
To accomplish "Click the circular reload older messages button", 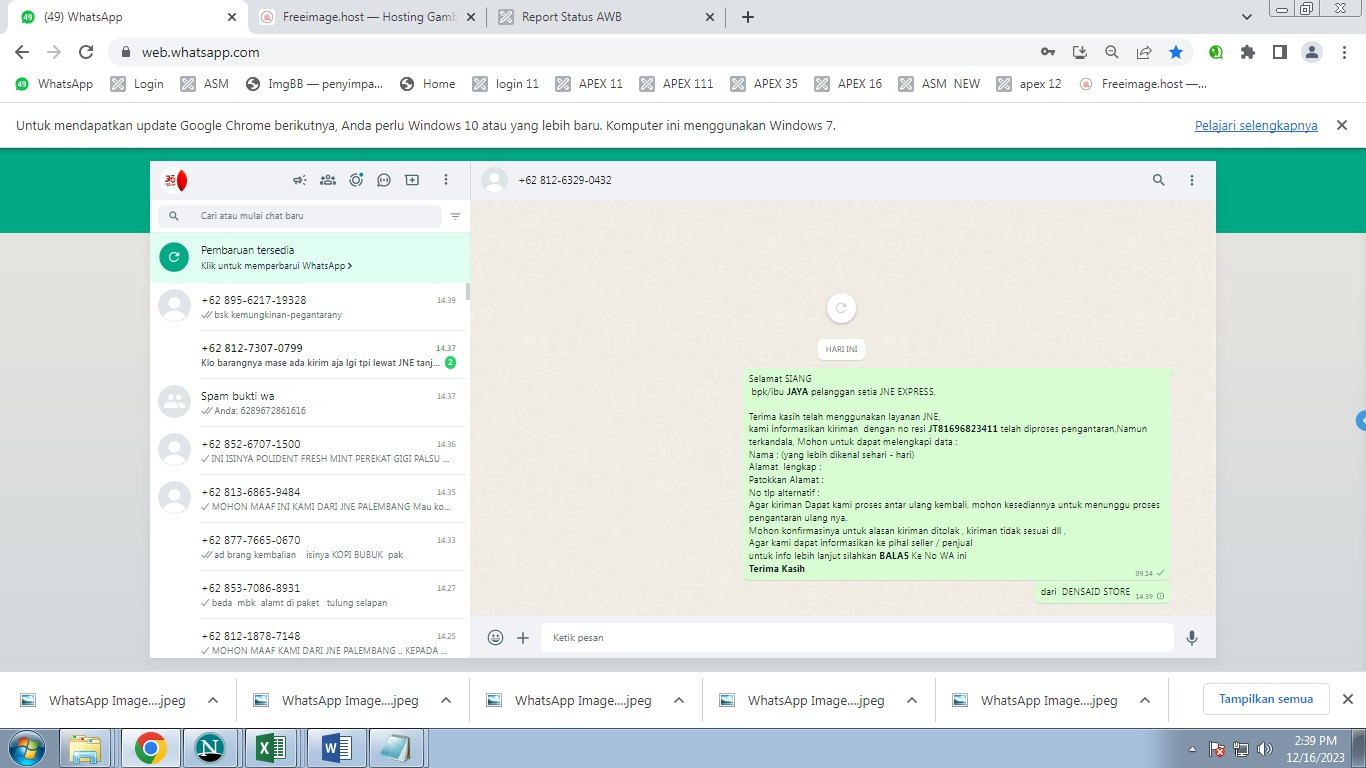I will click(841, 308).
